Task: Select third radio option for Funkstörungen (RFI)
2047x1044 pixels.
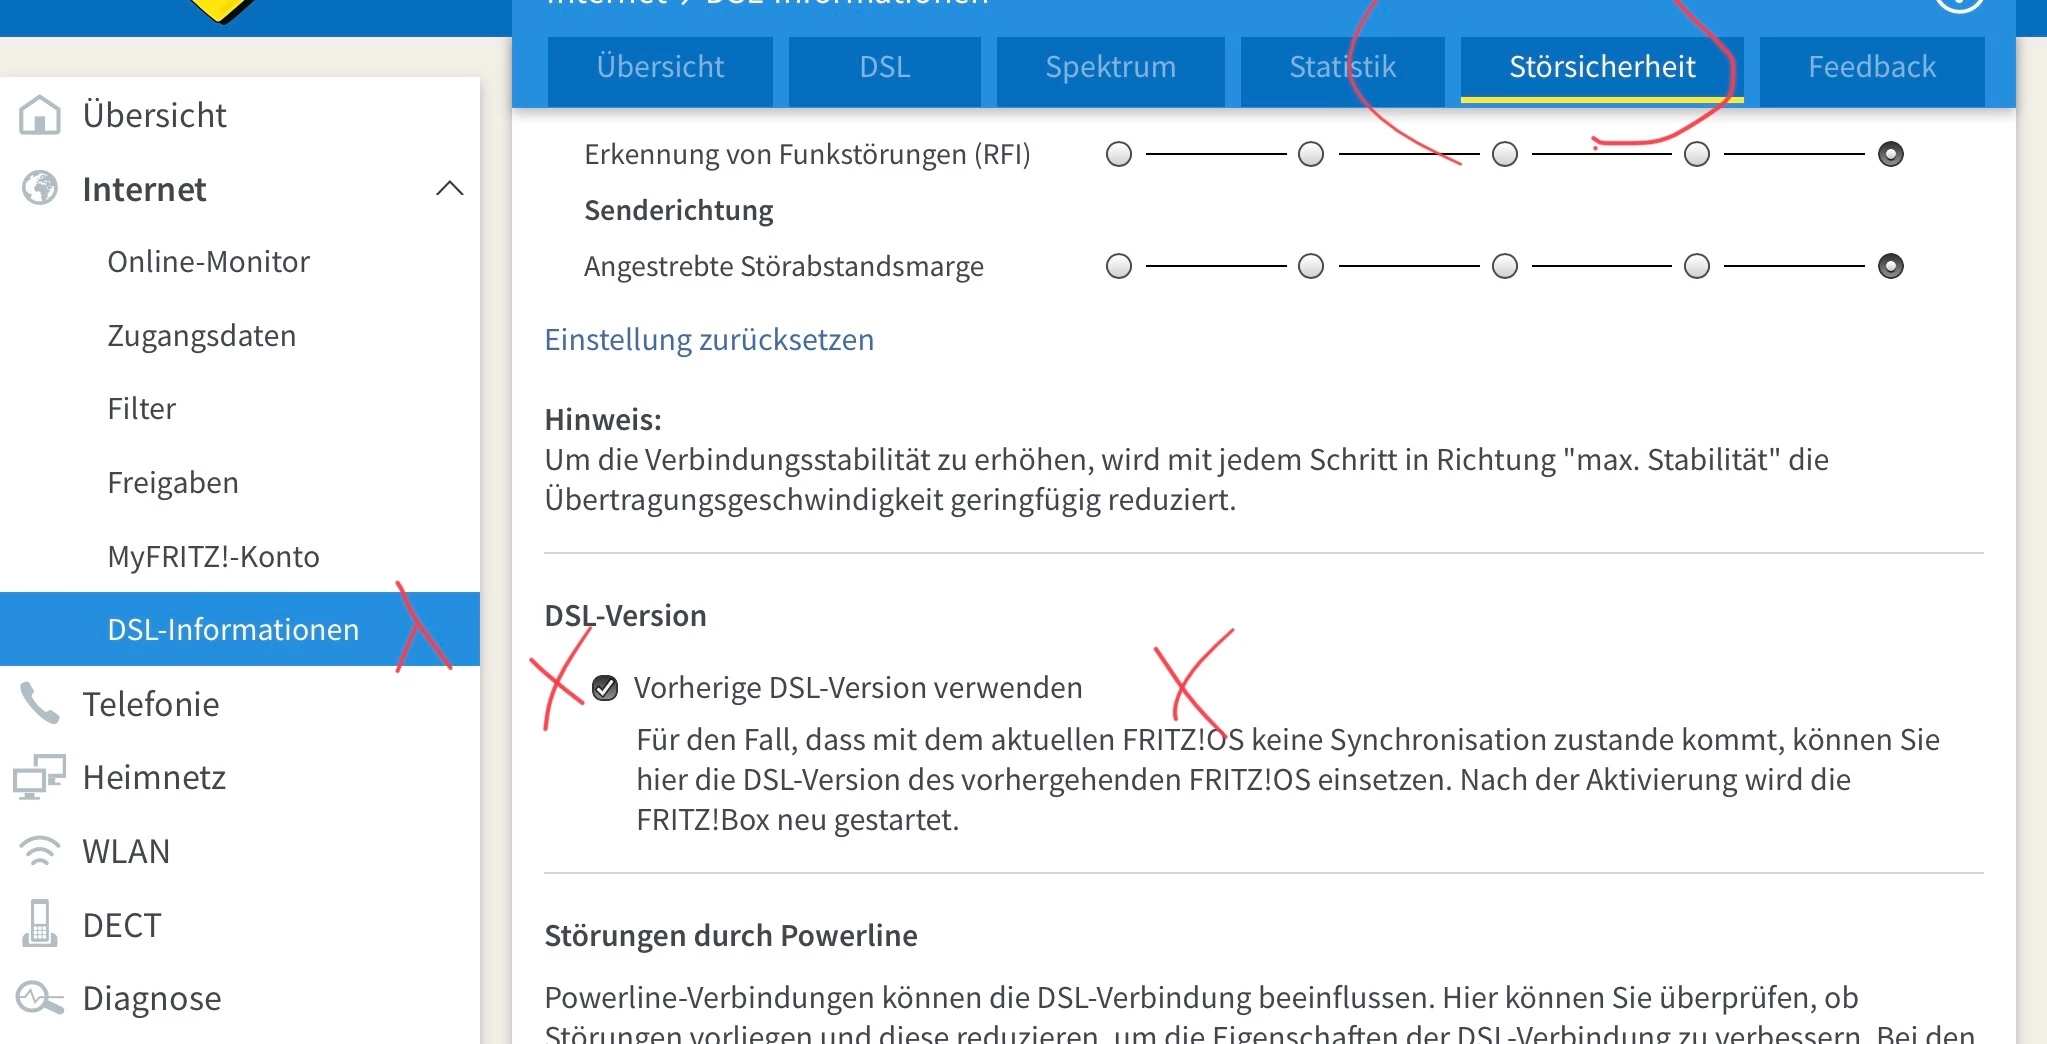Action: [1505, 154]
